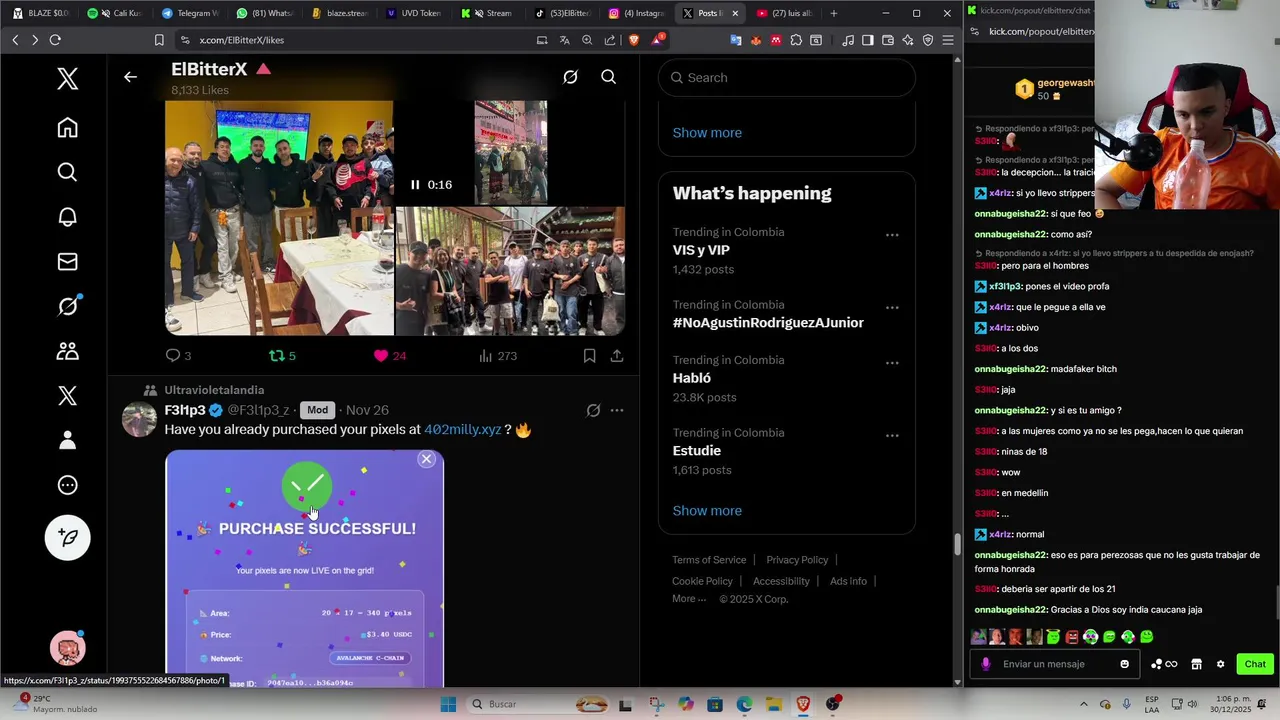Open X Notifications bell in the sidebar

(x=67, y=217)
